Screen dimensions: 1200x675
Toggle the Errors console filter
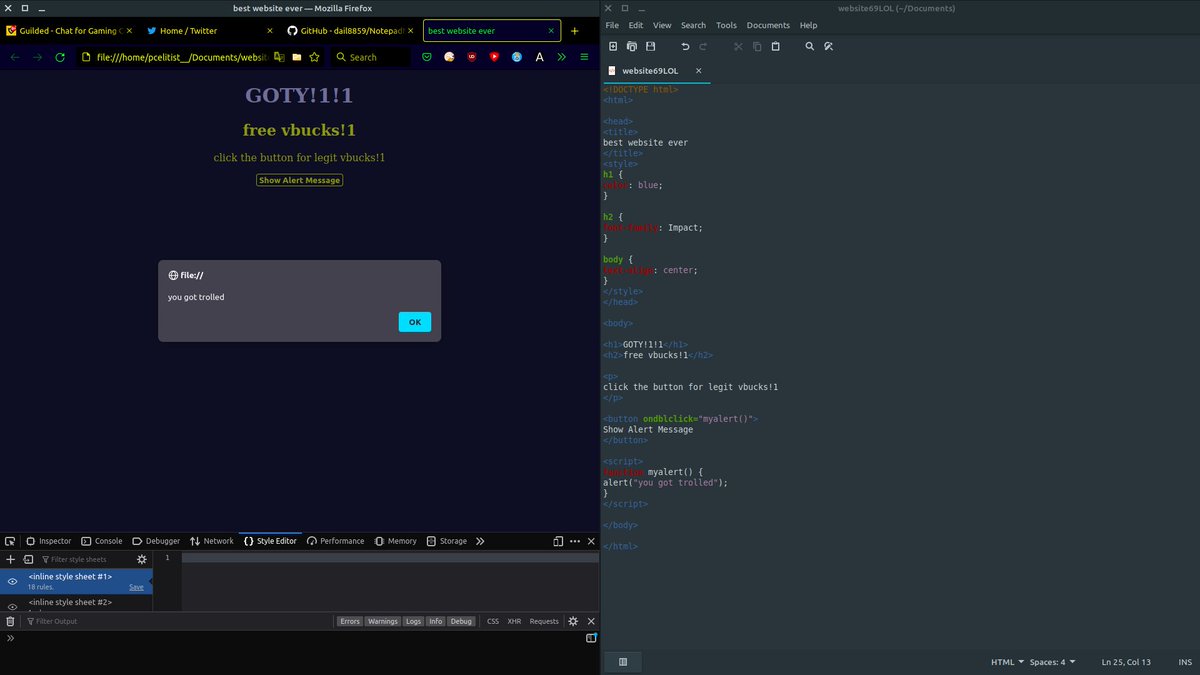[x=350, y=621]
